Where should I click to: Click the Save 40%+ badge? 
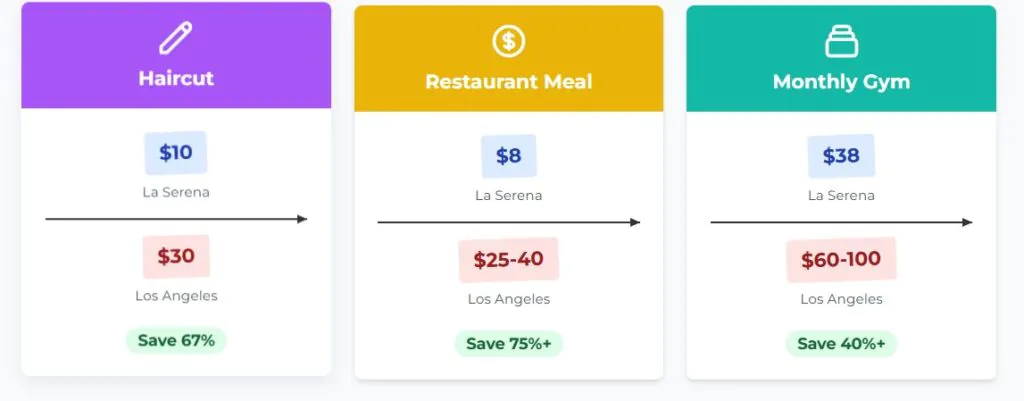click(841, 344)
